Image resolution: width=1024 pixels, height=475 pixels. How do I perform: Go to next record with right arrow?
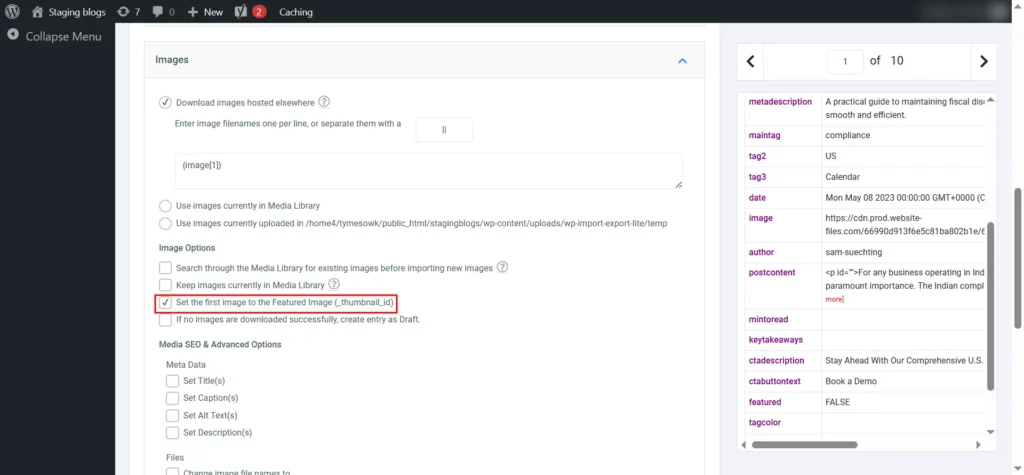(x=983, y=61)
